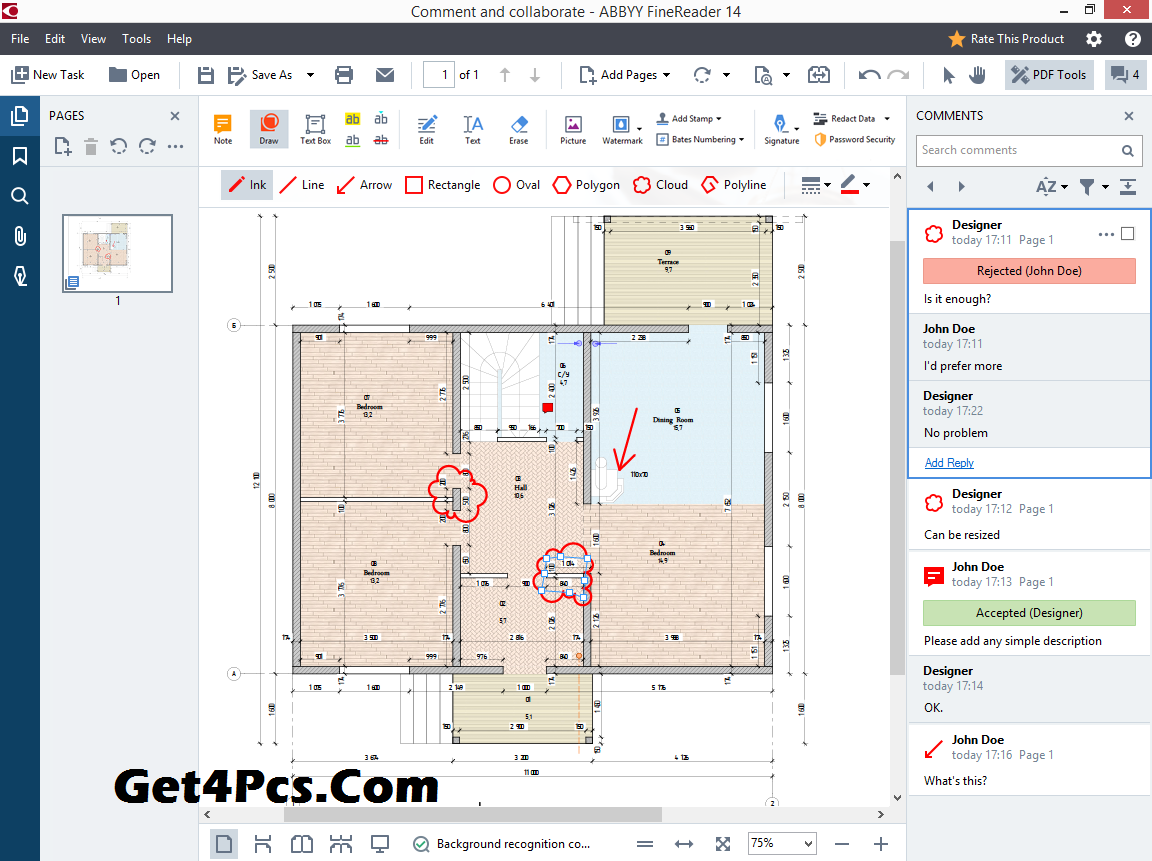Expand the Bates Numbering dropdown
This screenshot has width=1152, height=861.
tap(701, 140)
